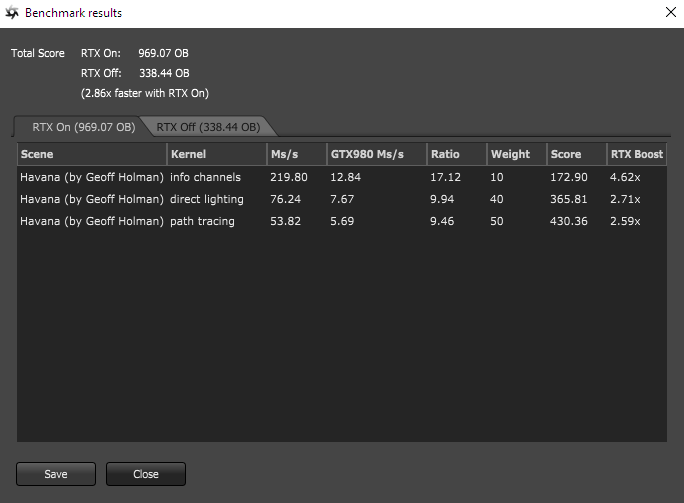Click the Havana scene in path tracing row
This screenshot has height=503, width=684.
[x=92, y=221]
